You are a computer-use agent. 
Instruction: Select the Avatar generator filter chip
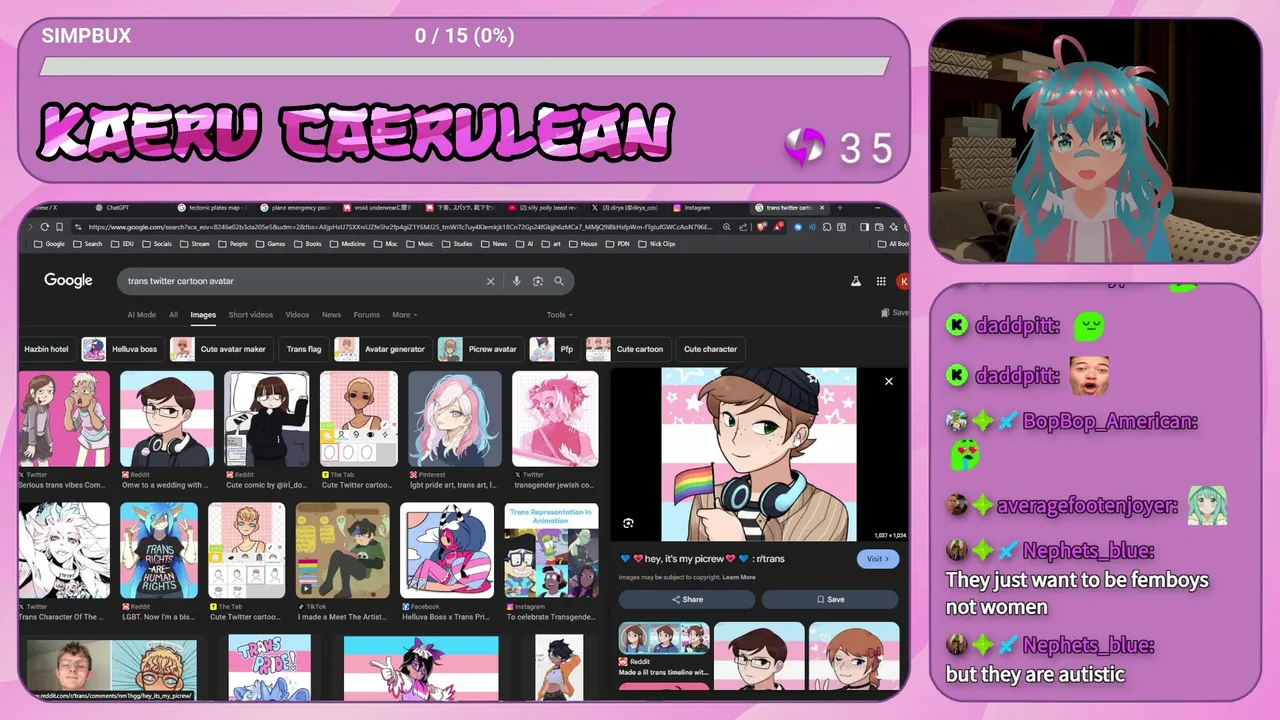383,349
